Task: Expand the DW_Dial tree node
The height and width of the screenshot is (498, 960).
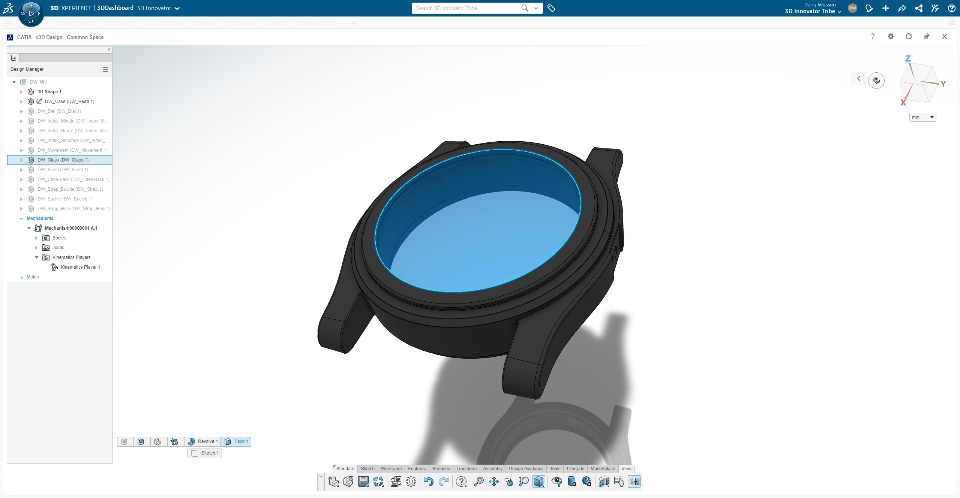Action: click(21, 111)
